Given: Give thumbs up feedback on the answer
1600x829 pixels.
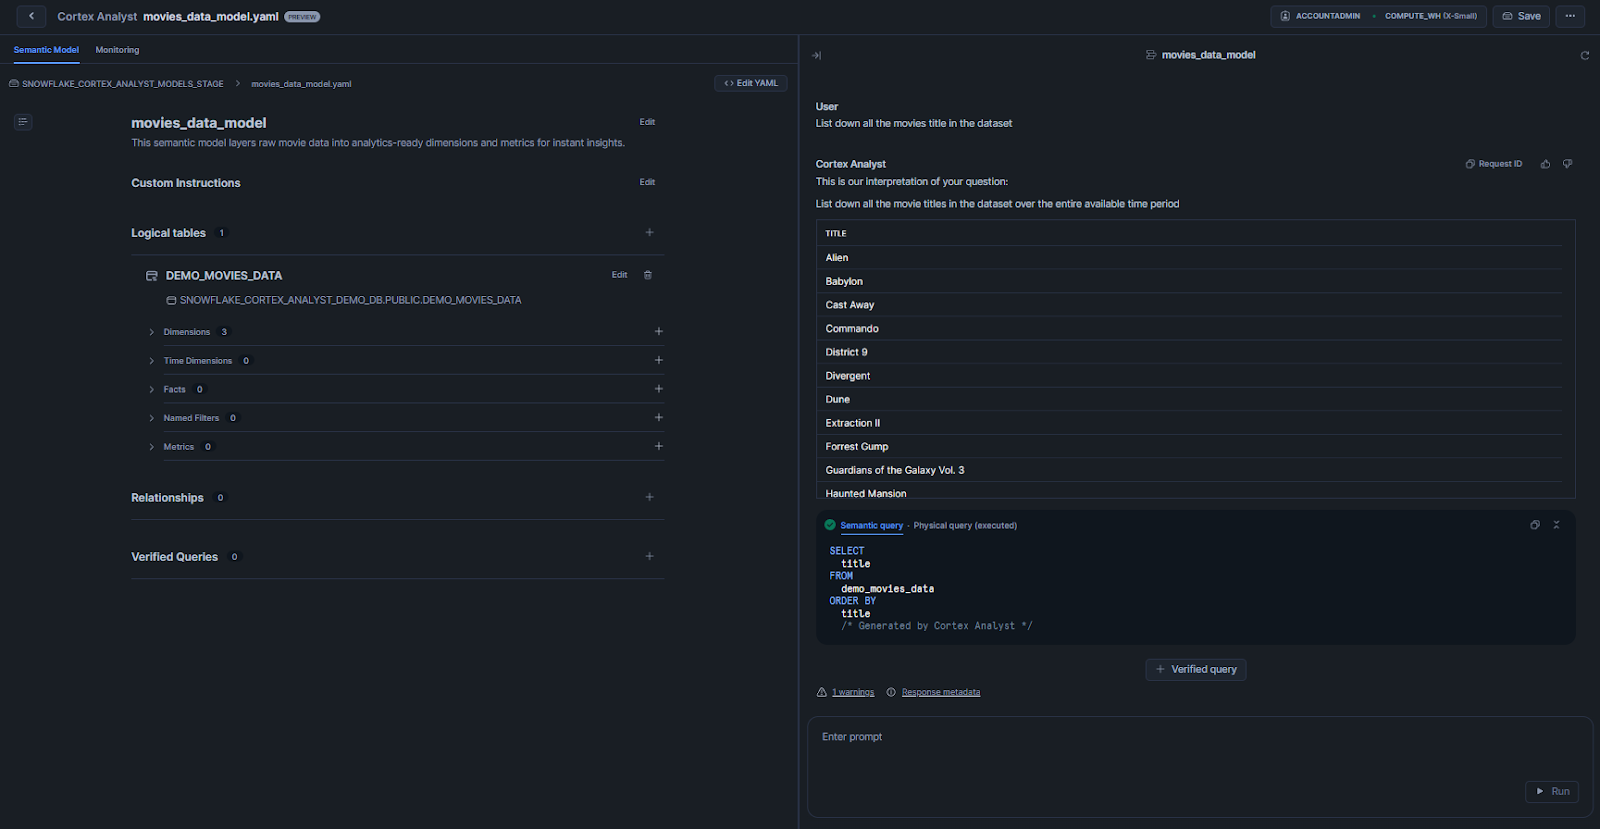Looking at the screenshot, I should click(x=1545, y=163).
